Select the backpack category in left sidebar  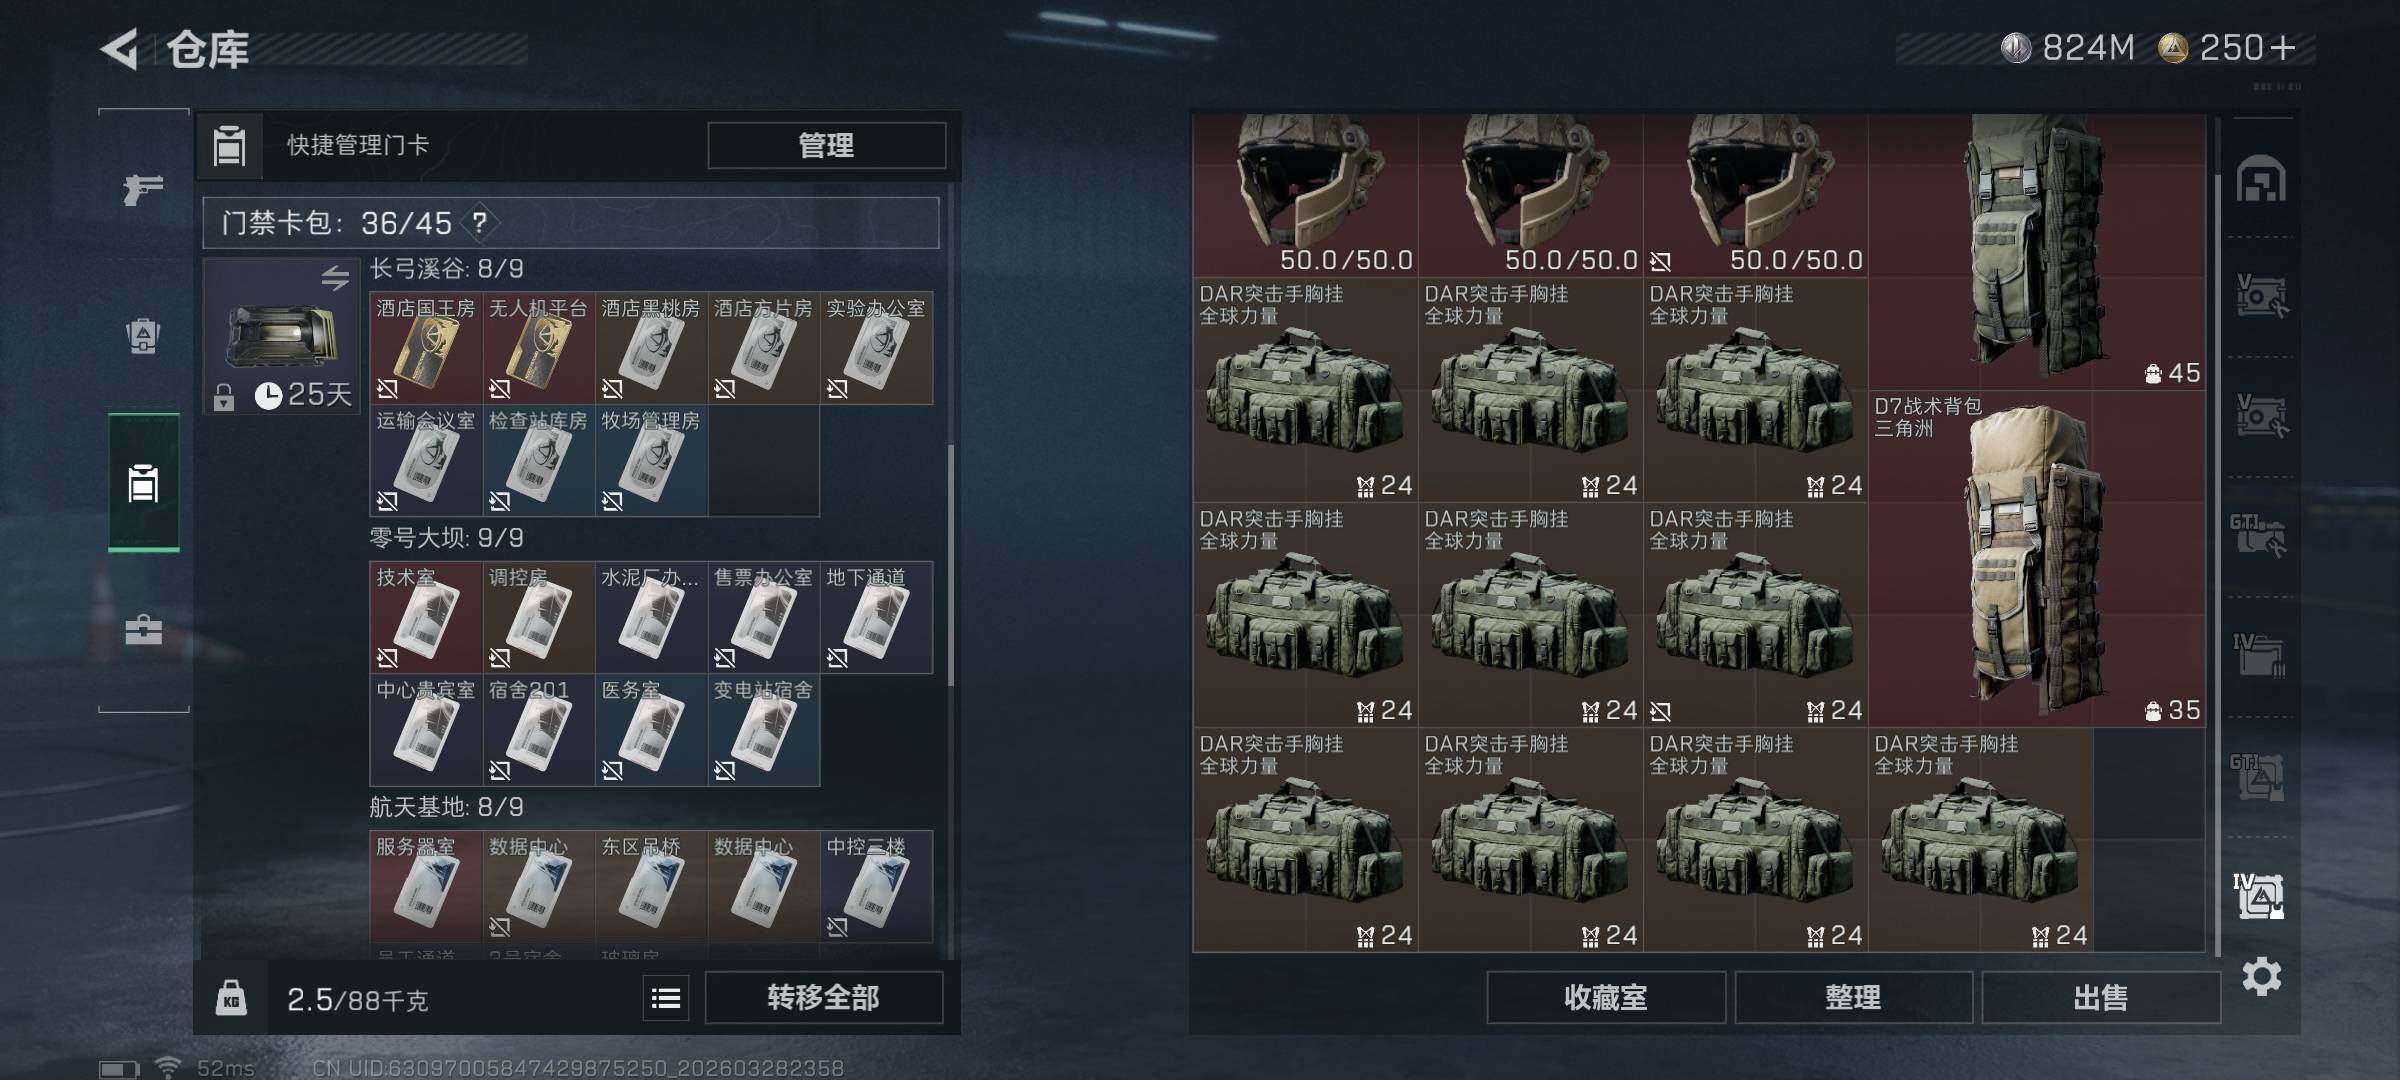tap(143, 336)
